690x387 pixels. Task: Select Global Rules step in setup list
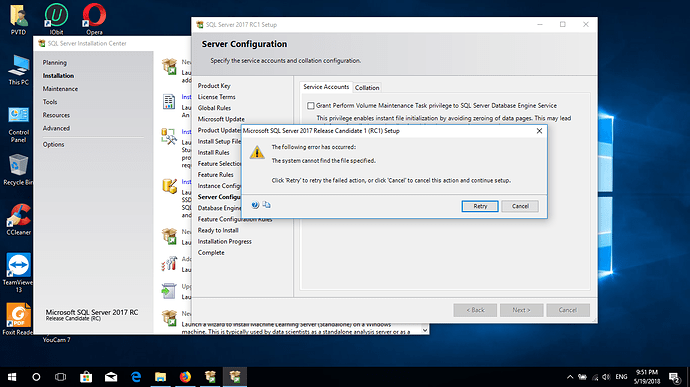[214, 108]
